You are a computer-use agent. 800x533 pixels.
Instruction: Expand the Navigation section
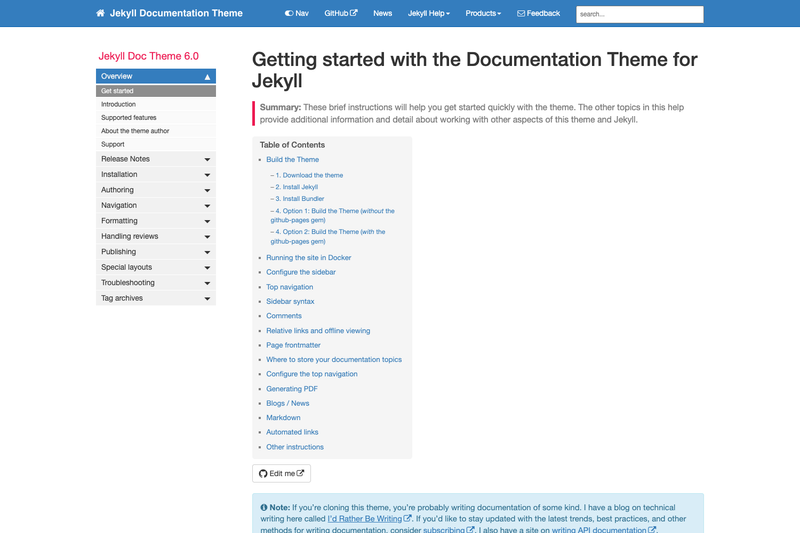[x=156, y=206]
